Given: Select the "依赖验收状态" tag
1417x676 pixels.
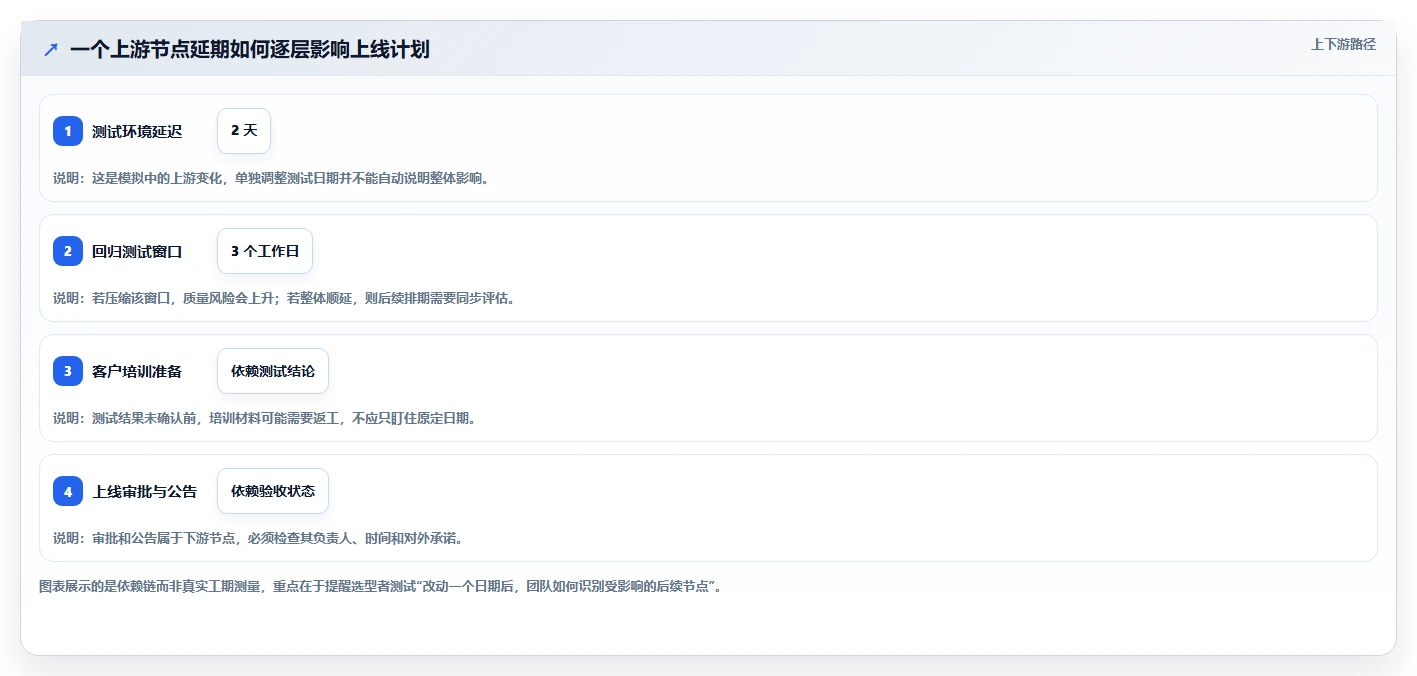Looking at the screenshot, I should (273, 491).
